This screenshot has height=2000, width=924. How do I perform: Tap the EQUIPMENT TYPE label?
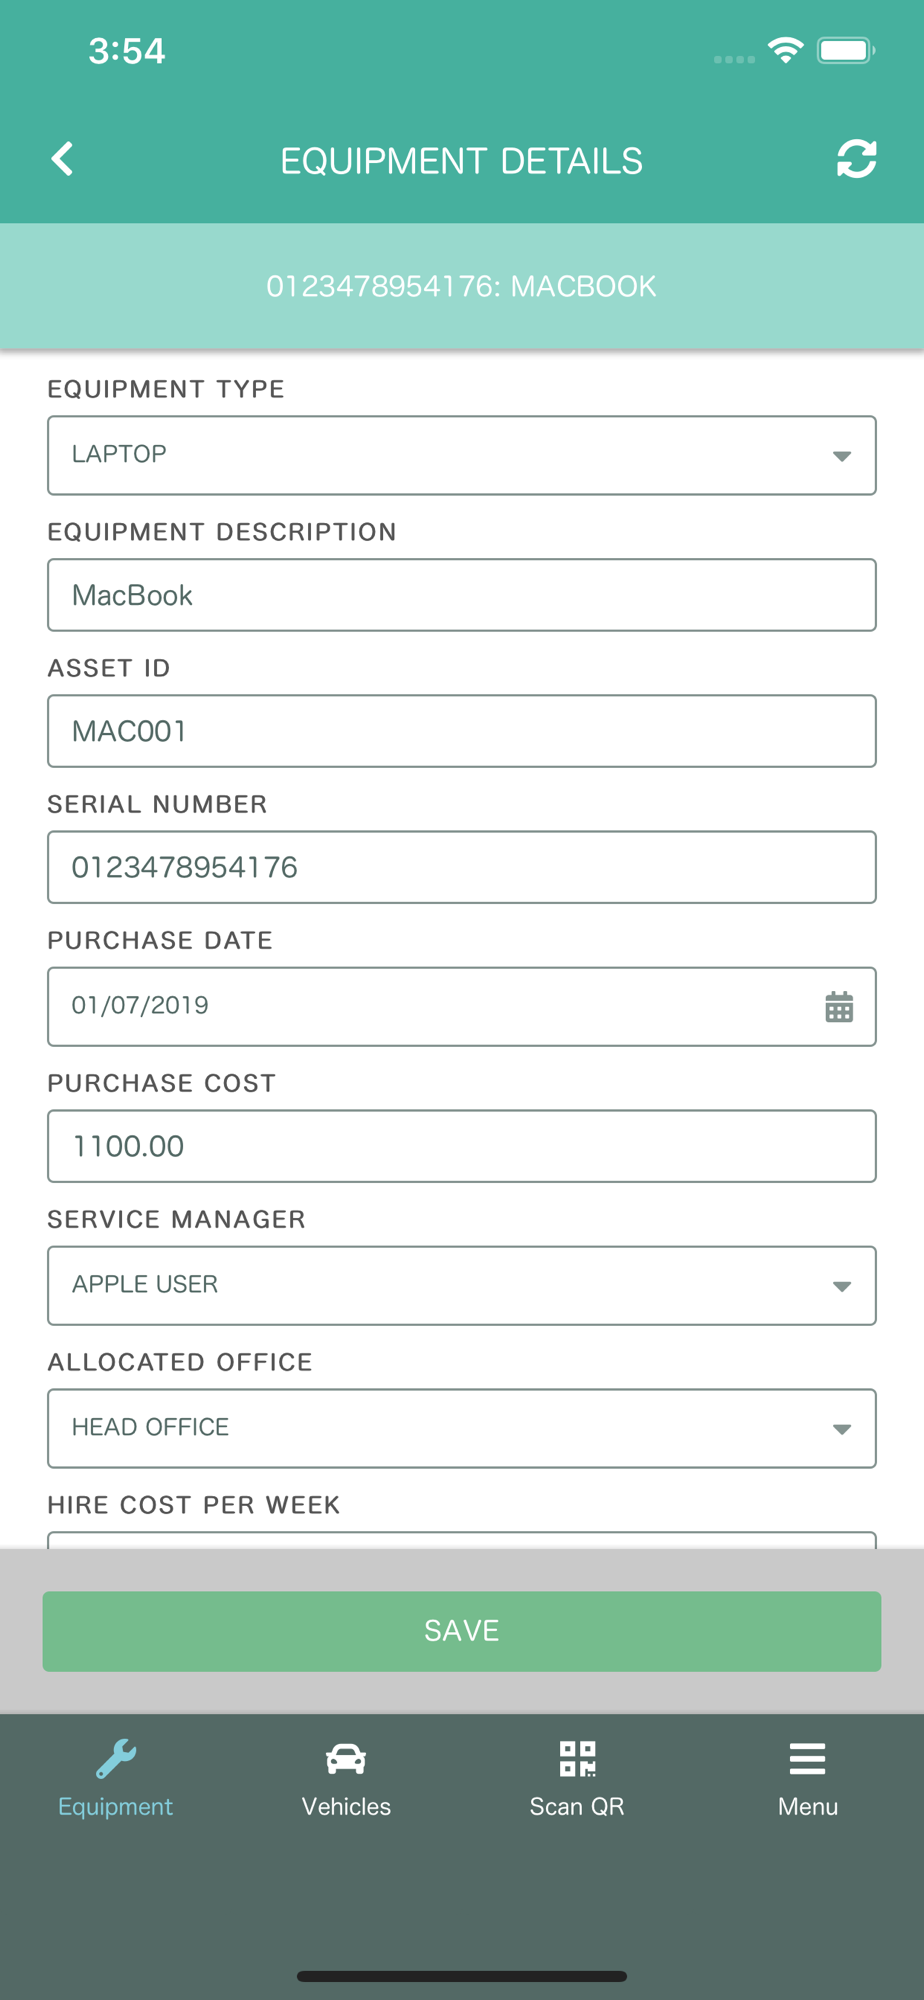click(166, 389)
